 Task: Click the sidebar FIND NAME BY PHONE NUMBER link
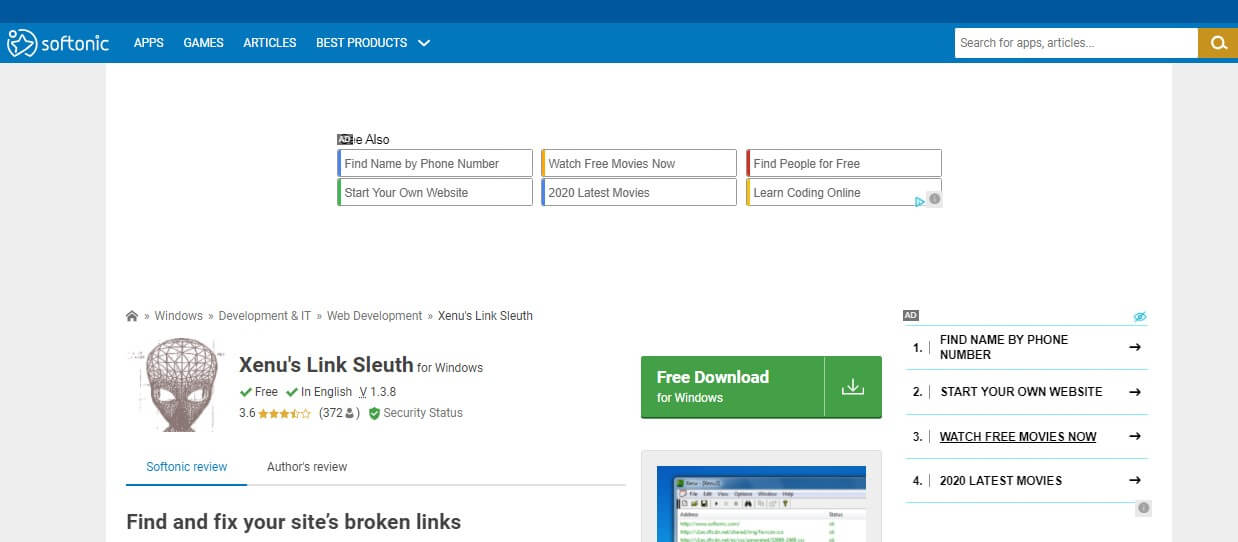pos(1004,347)
